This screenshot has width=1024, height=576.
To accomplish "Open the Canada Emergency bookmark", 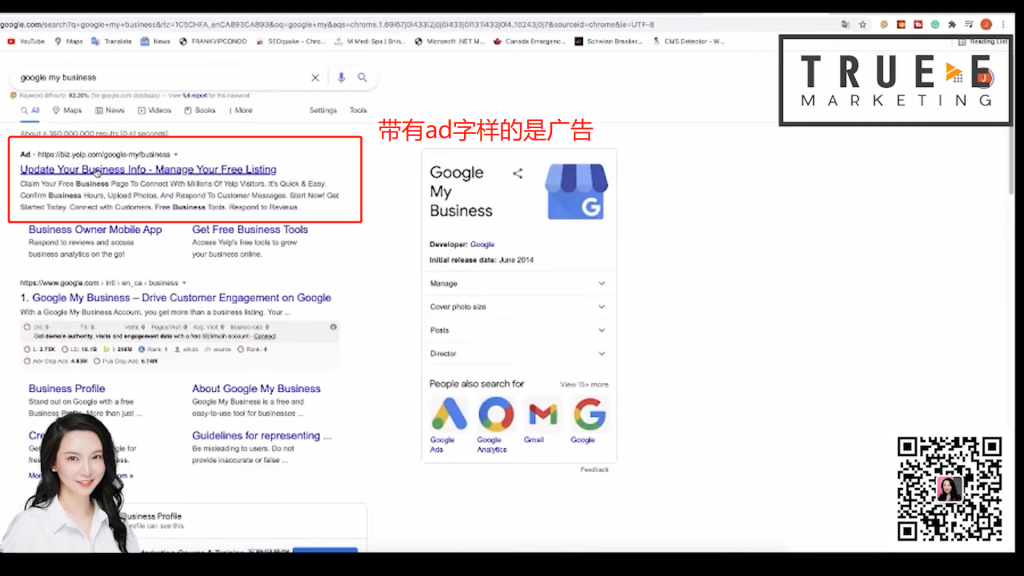I will (x=530, y=41).
